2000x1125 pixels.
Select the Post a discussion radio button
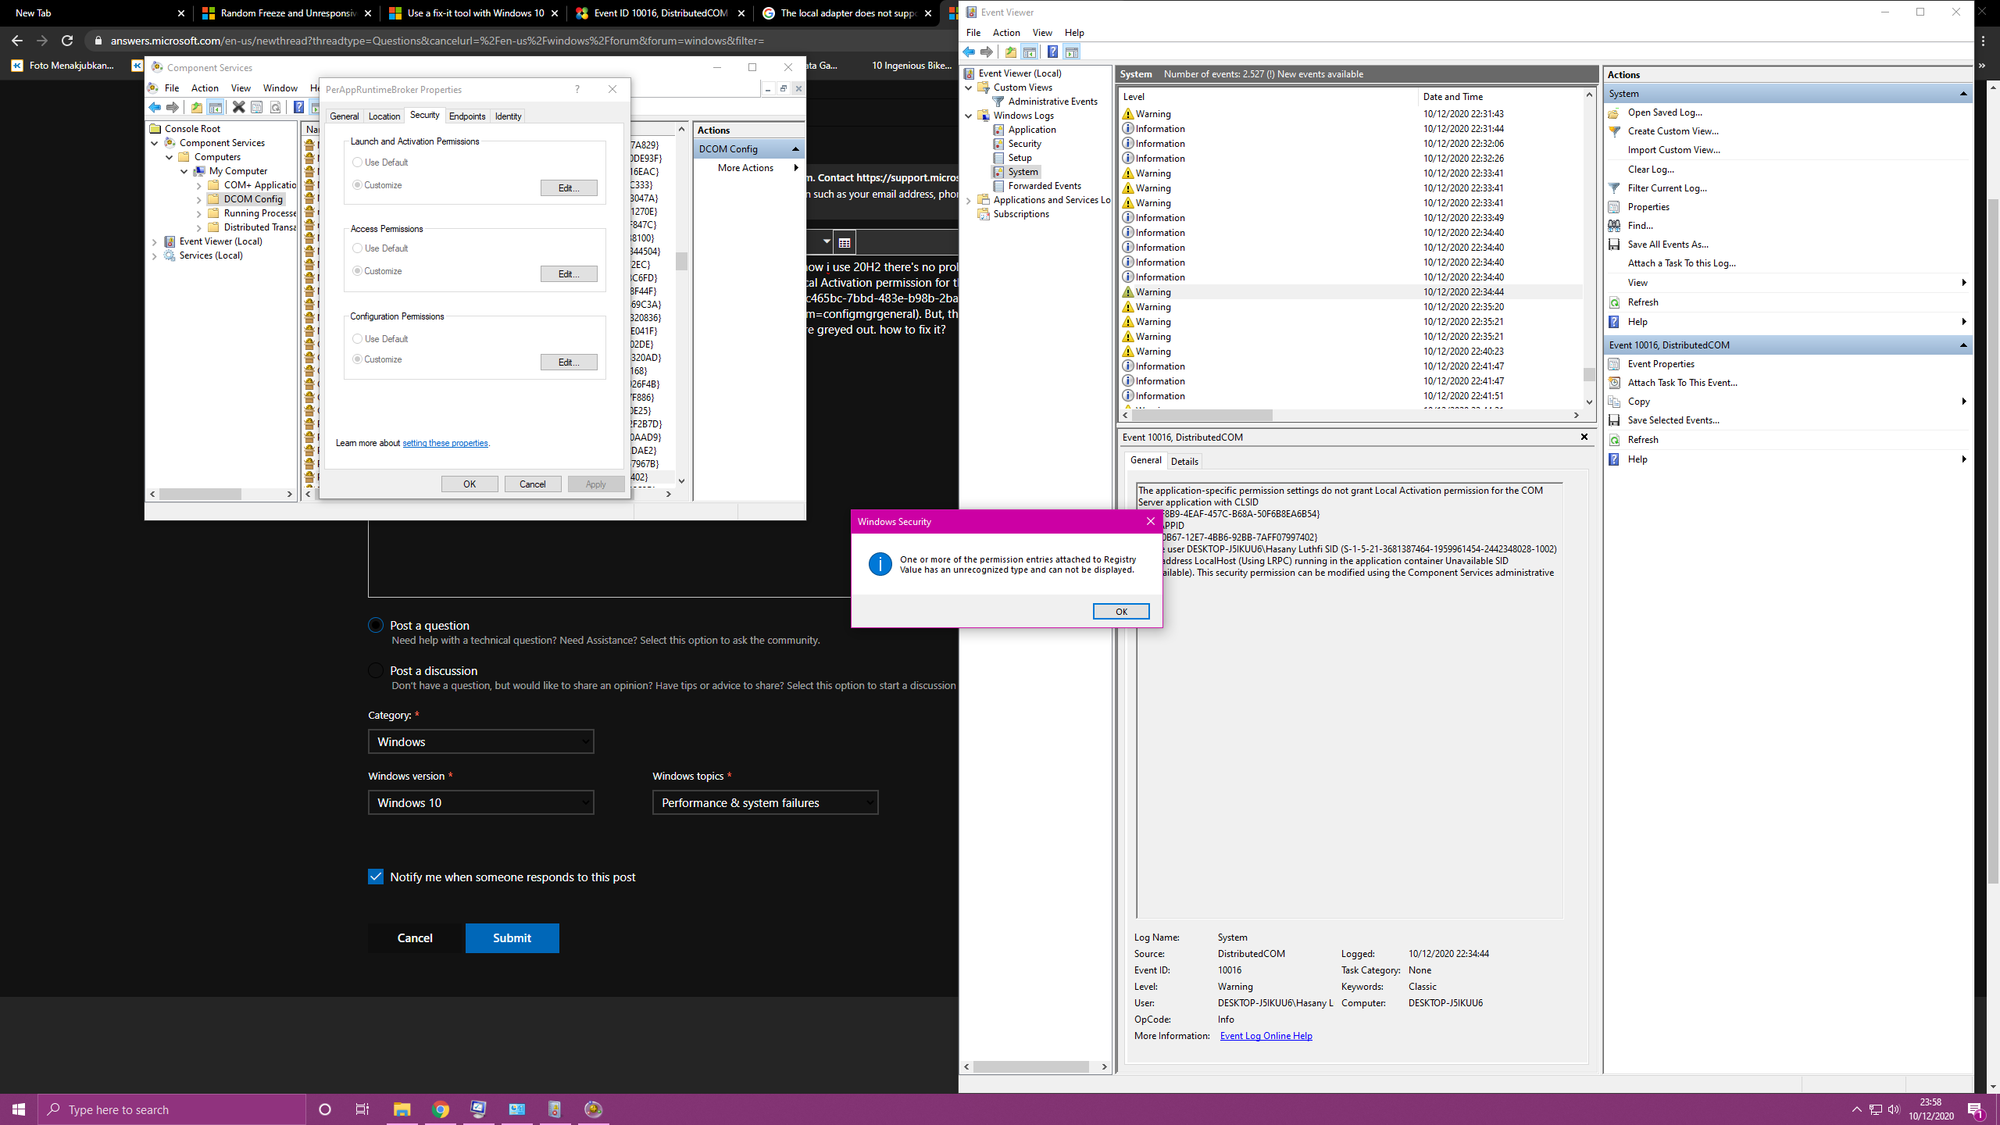(x=376, y=671)
